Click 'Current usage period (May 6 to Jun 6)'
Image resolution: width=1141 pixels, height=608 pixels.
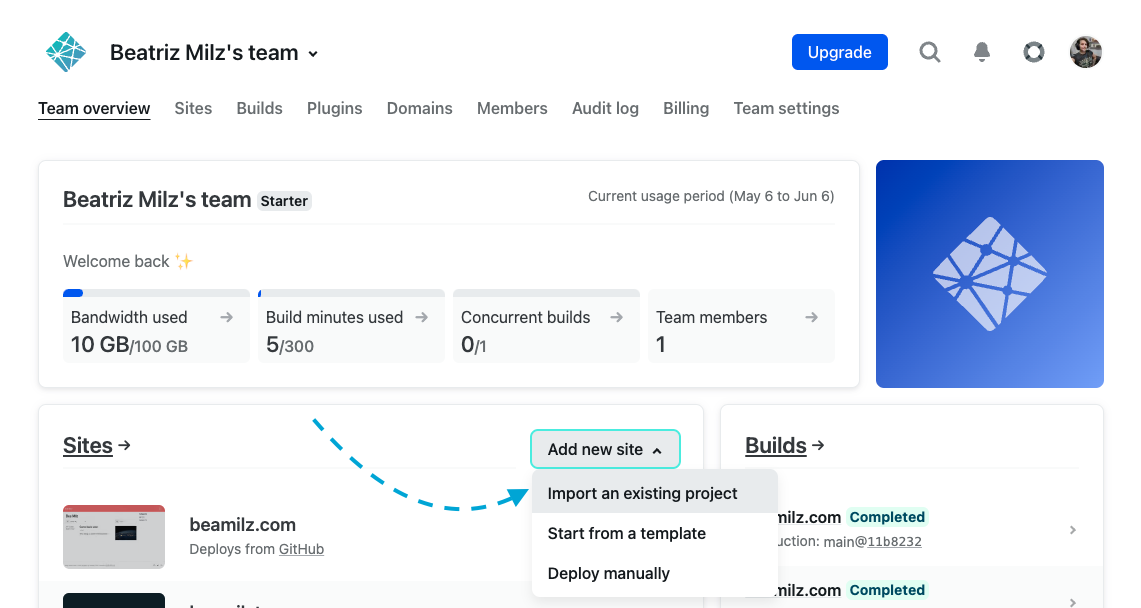point(711,196)
